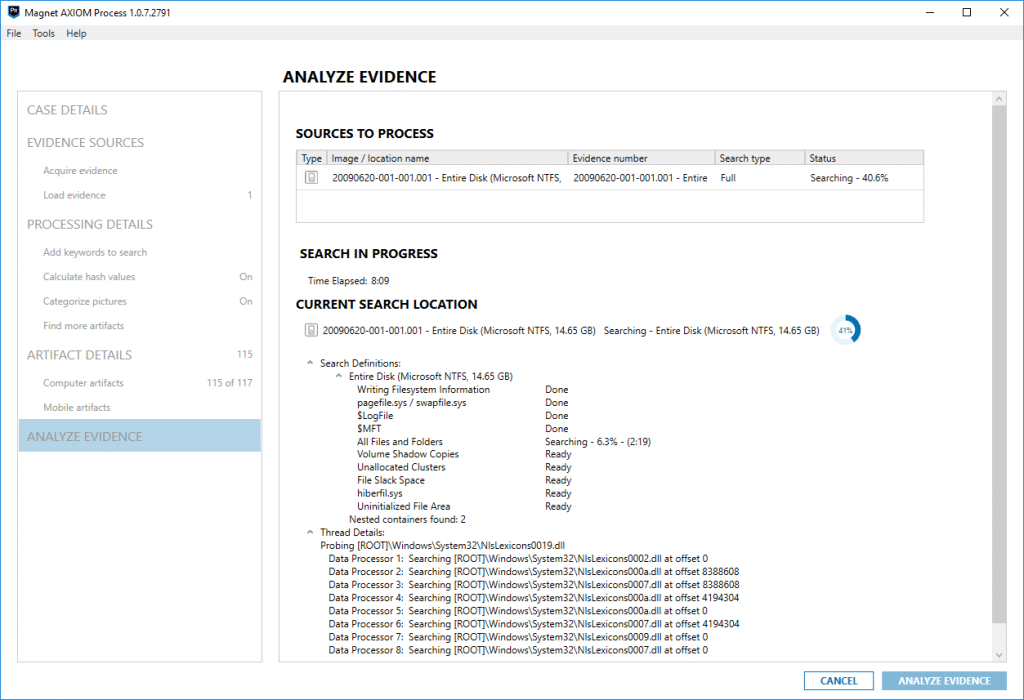Click 'Nested containers found: 2' text
The height and width of the screenshot is (700, 1024).
tap(408, 519)
